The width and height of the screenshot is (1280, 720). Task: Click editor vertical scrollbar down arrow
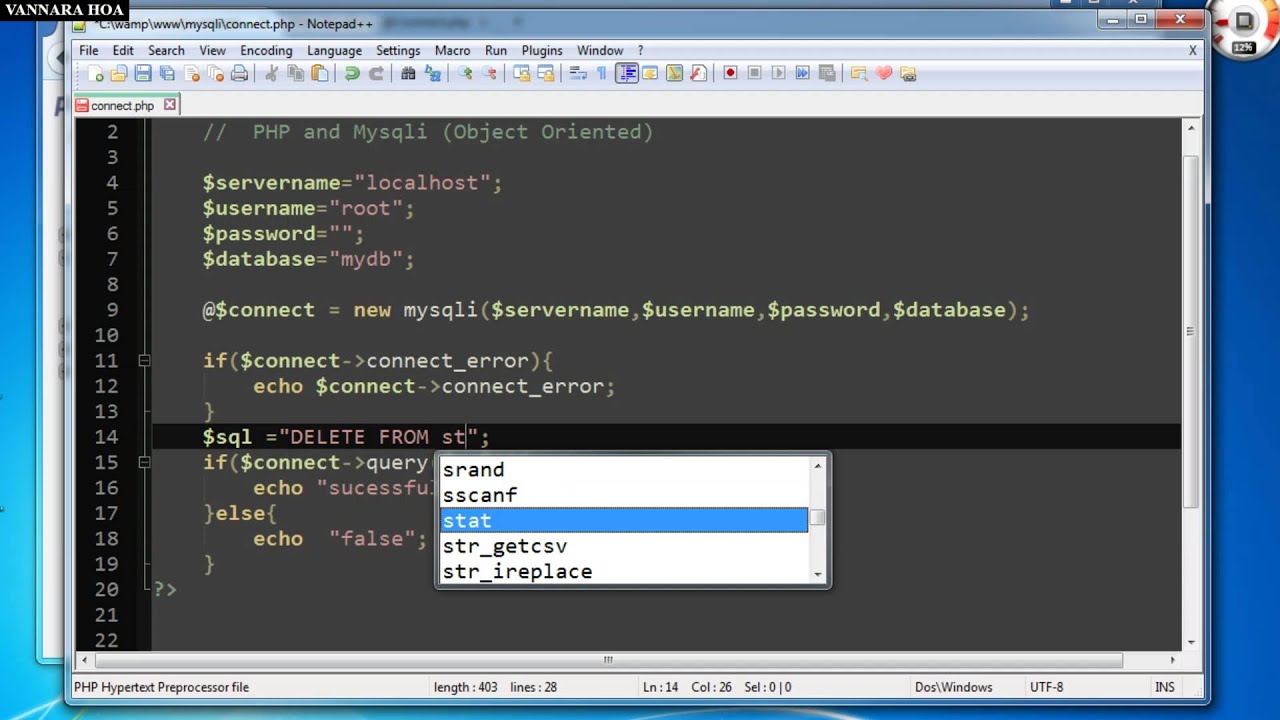(x=1191, y=642)
